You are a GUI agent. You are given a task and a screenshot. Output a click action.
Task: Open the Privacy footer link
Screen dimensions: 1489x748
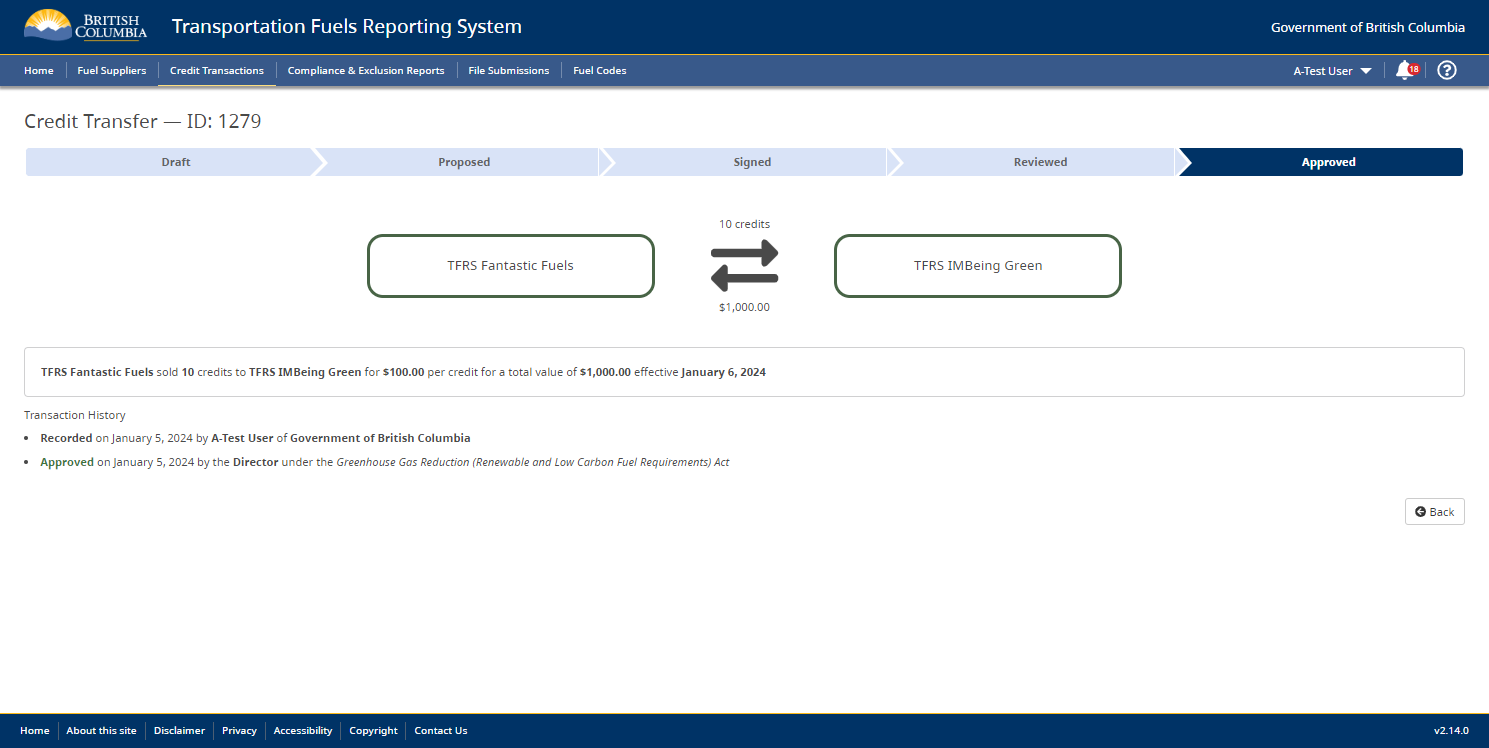pos(239,731)
